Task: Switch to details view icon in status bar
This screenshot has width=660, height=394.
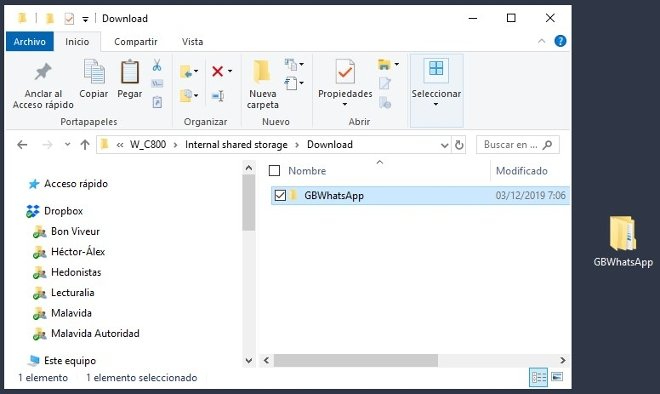Action: (538, 377)
